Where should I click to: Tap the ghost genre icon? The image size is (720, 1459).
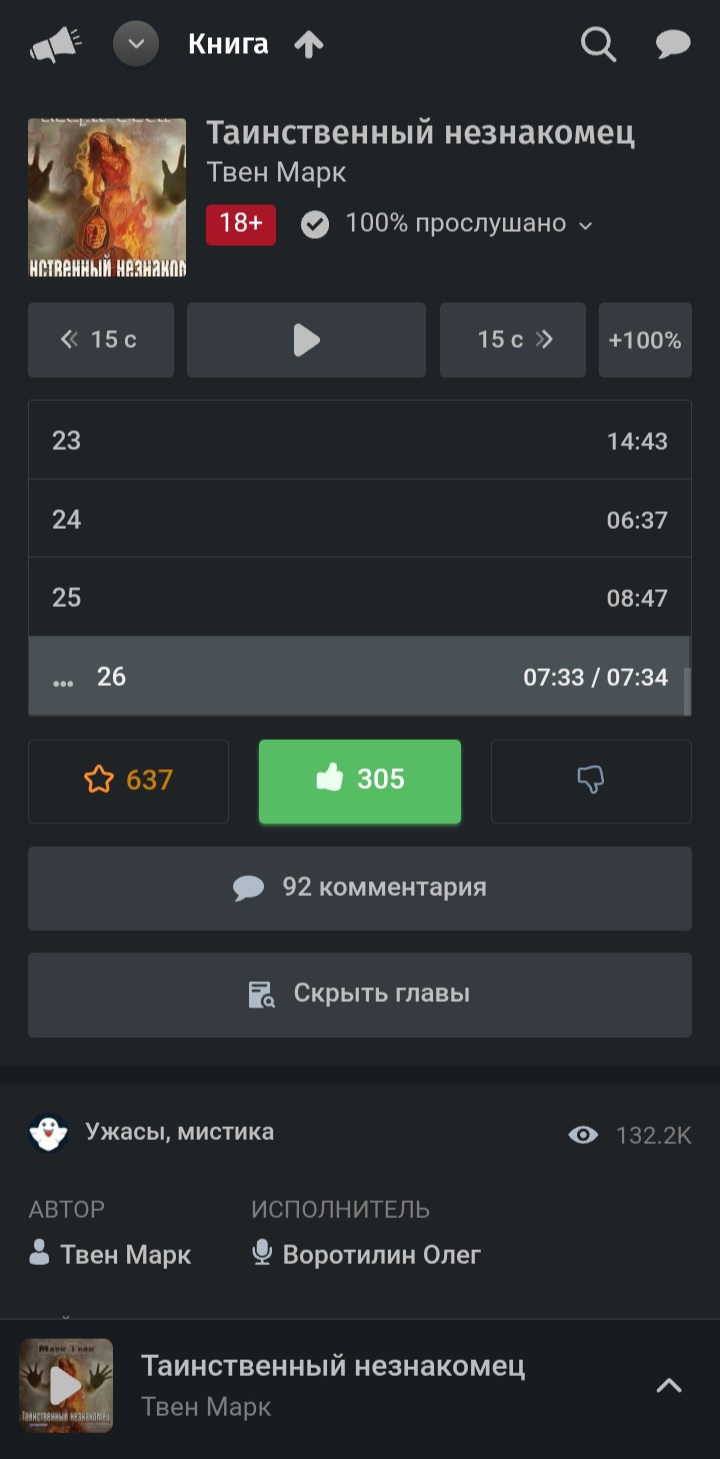point(48,1133)
